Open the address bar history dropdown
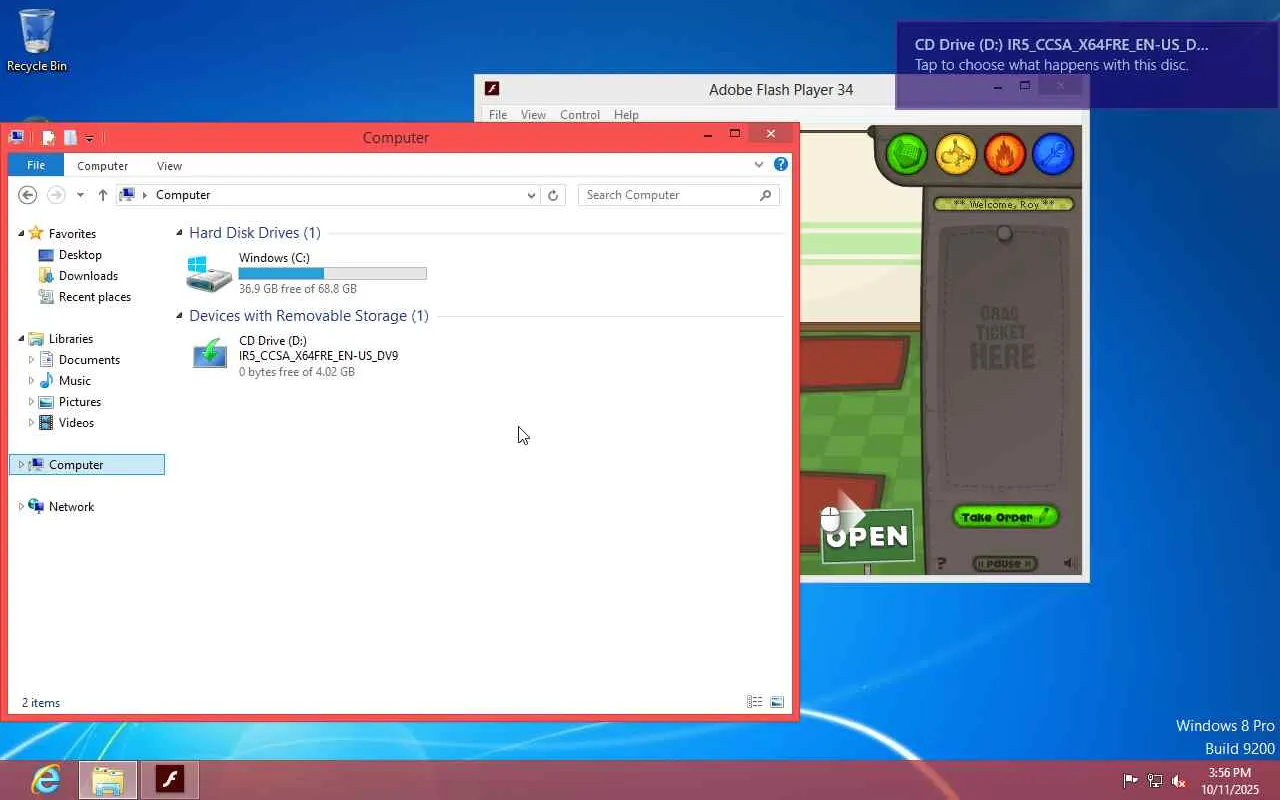This screenshot has height=800, width=1280. [x=531, y=195]
